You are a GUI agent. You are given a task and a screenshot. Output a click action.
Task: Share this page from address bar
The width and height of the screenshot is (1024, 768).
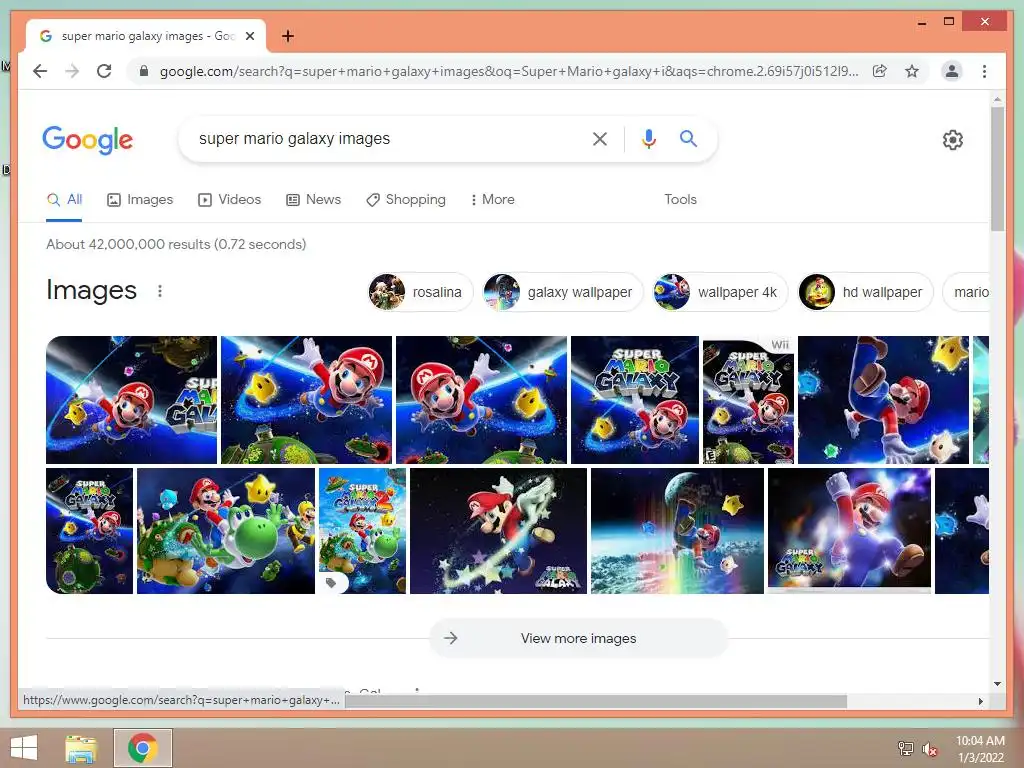click(x=880, y=71)
